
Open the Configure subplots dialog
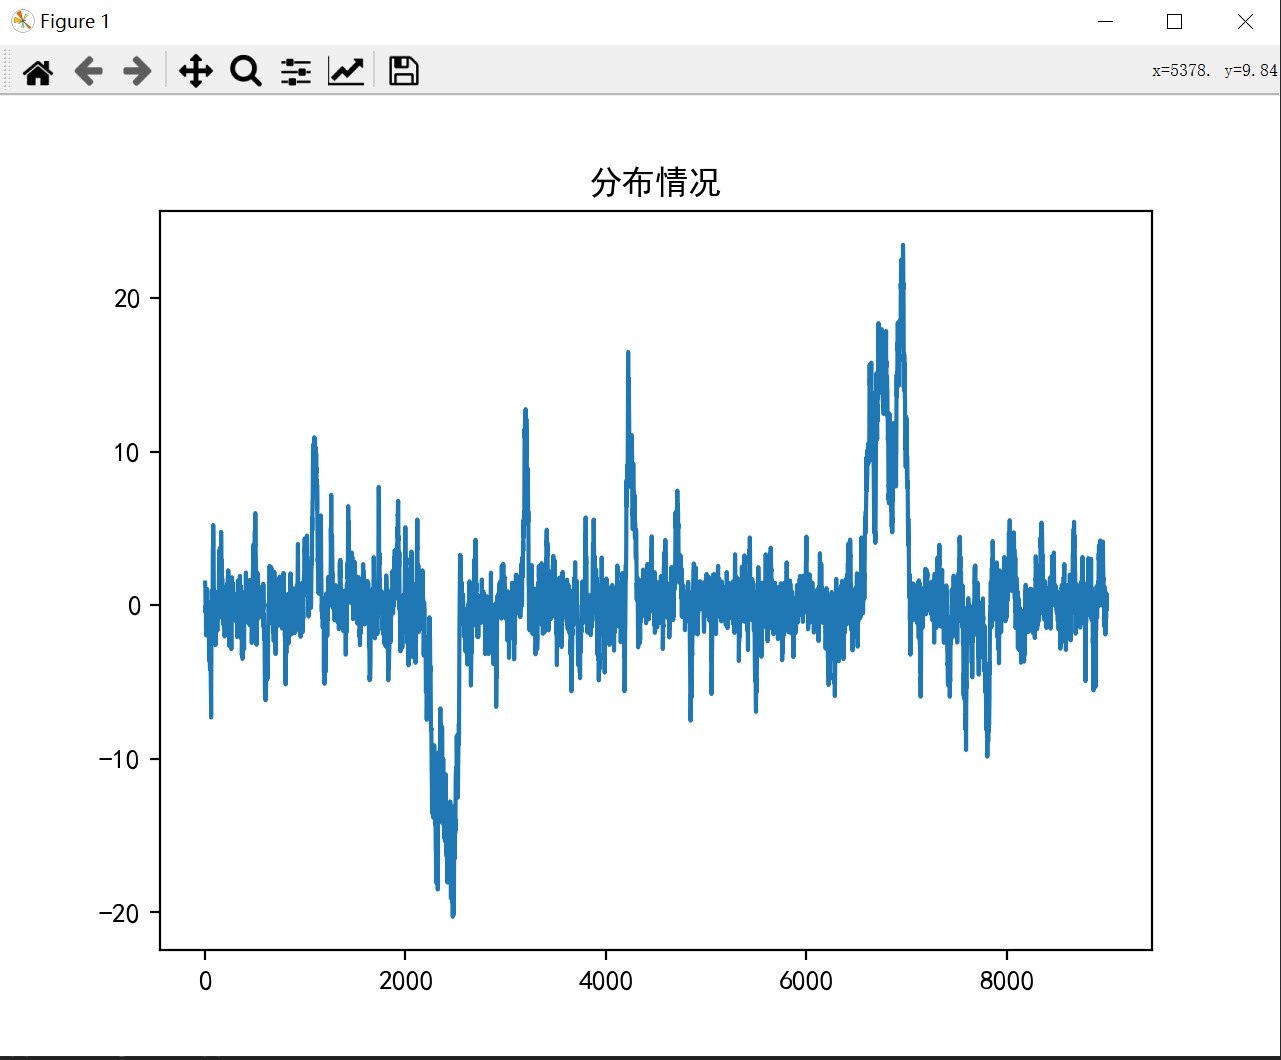295,71
